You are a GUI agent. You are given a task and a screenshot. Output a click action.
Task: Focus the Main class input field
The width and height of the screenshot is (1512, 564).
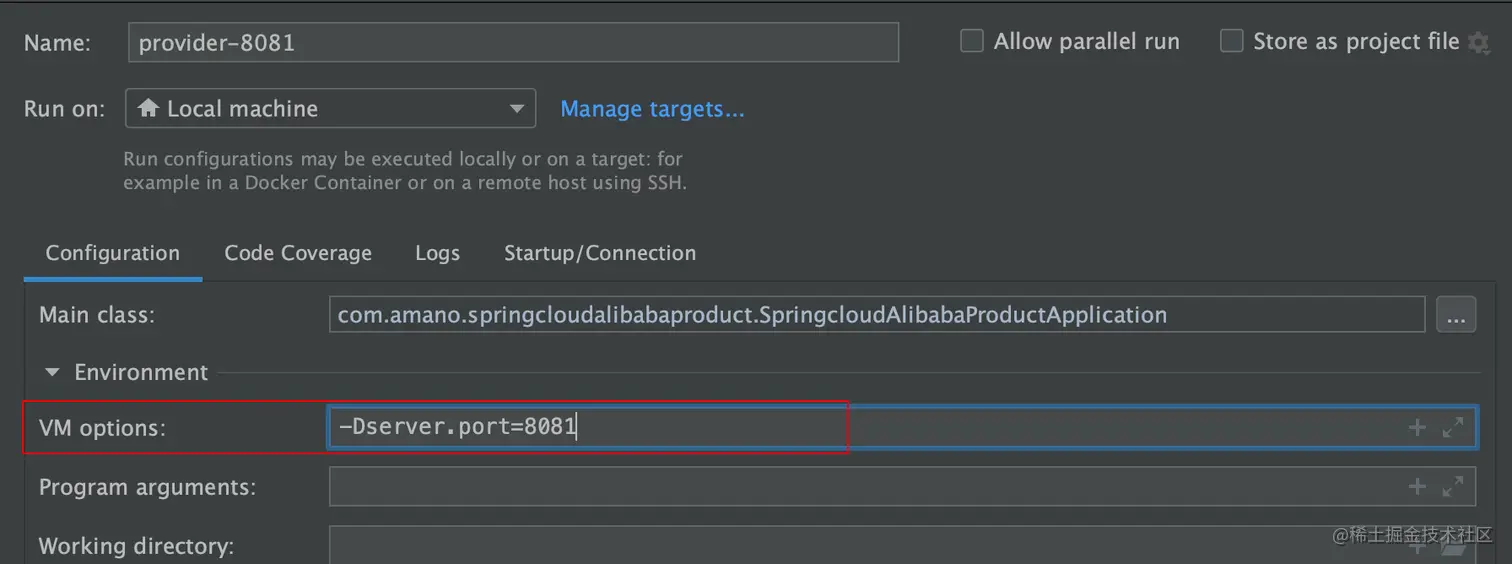pyautogui.click(x=875, y=316)
